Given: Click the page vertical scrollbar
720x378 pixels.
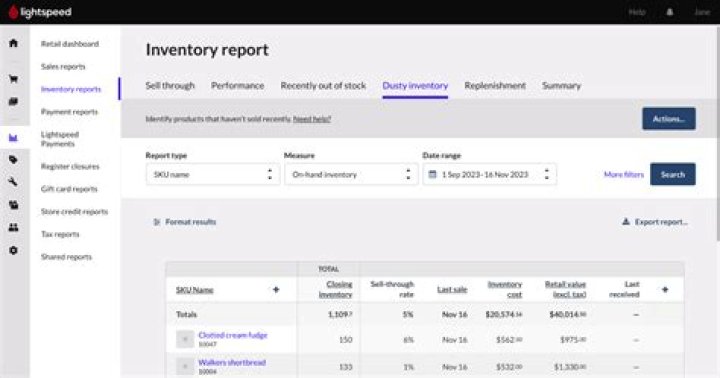Looking at the screenshot, I should 717,133.
